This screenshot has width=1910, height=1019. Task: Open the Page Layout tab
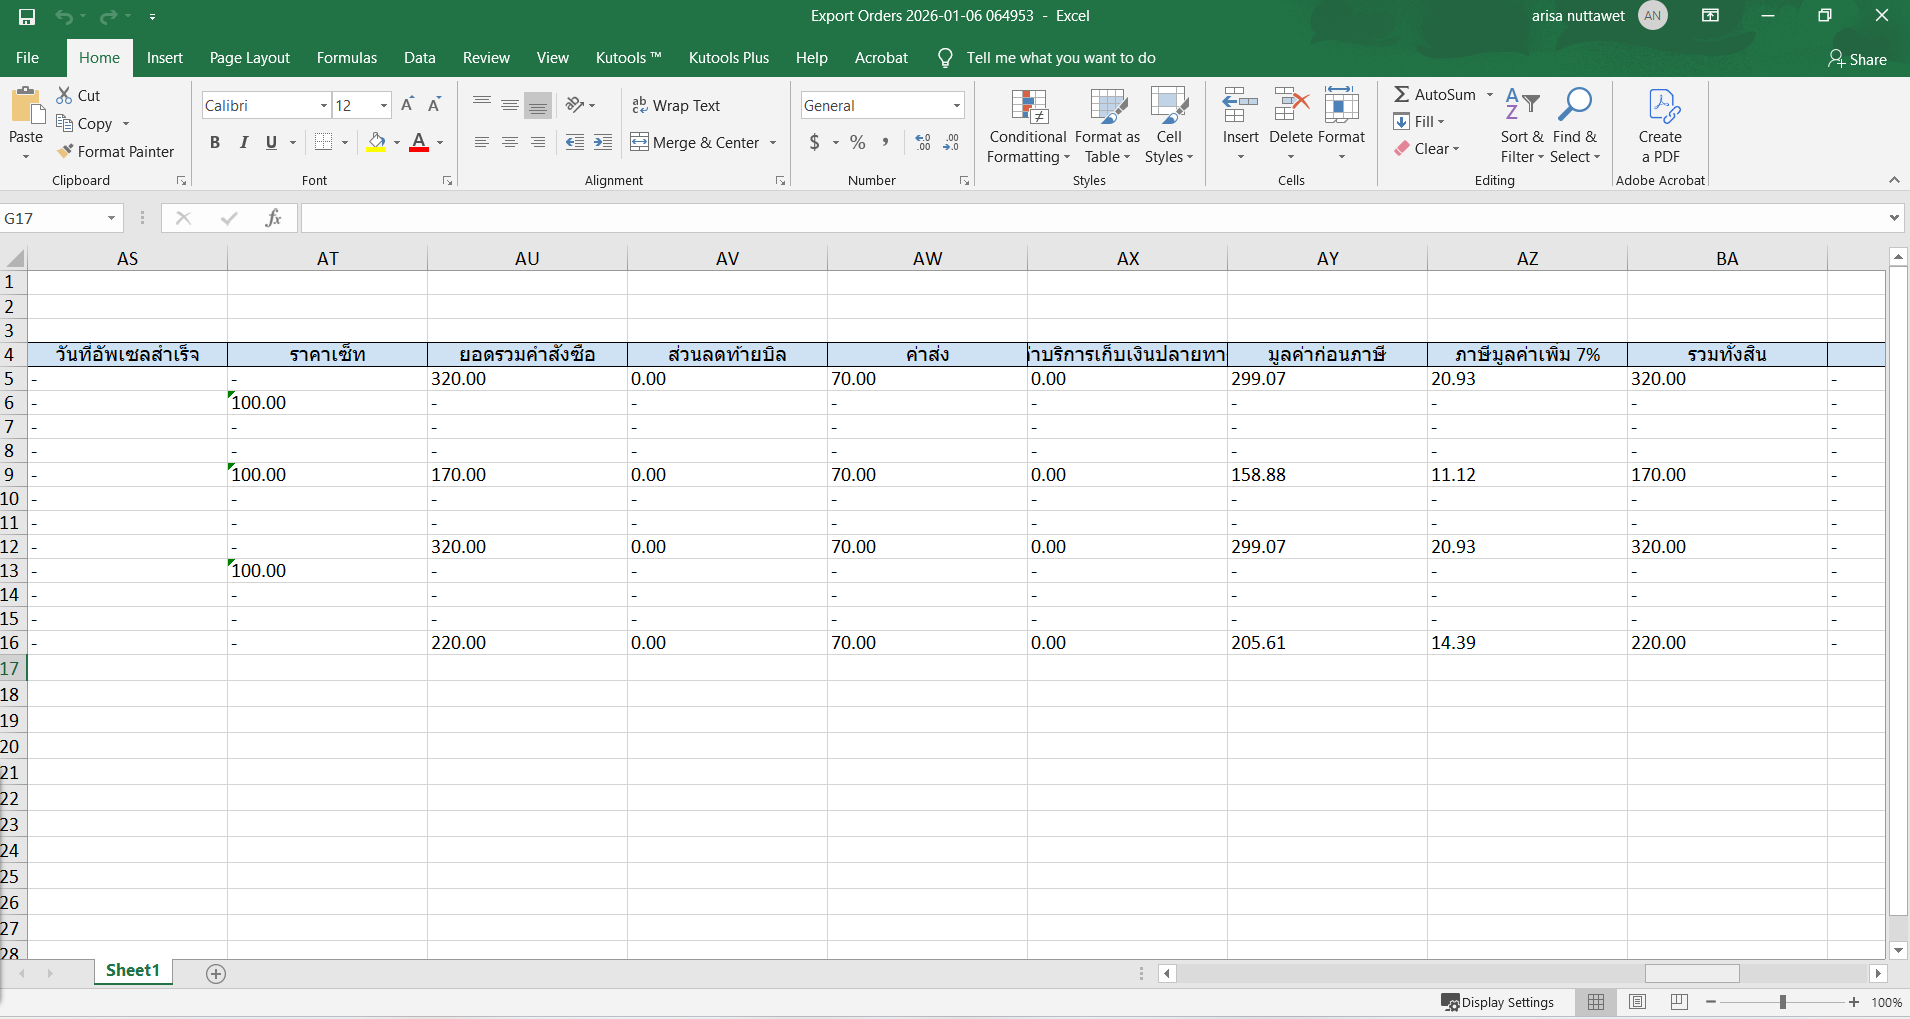[x=249, y=58]
